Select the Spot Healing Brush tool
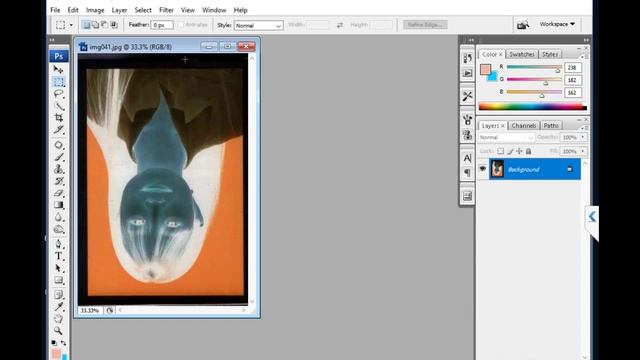Image resolution: width=640 pixels, height=360 pixels. [58, 145]
